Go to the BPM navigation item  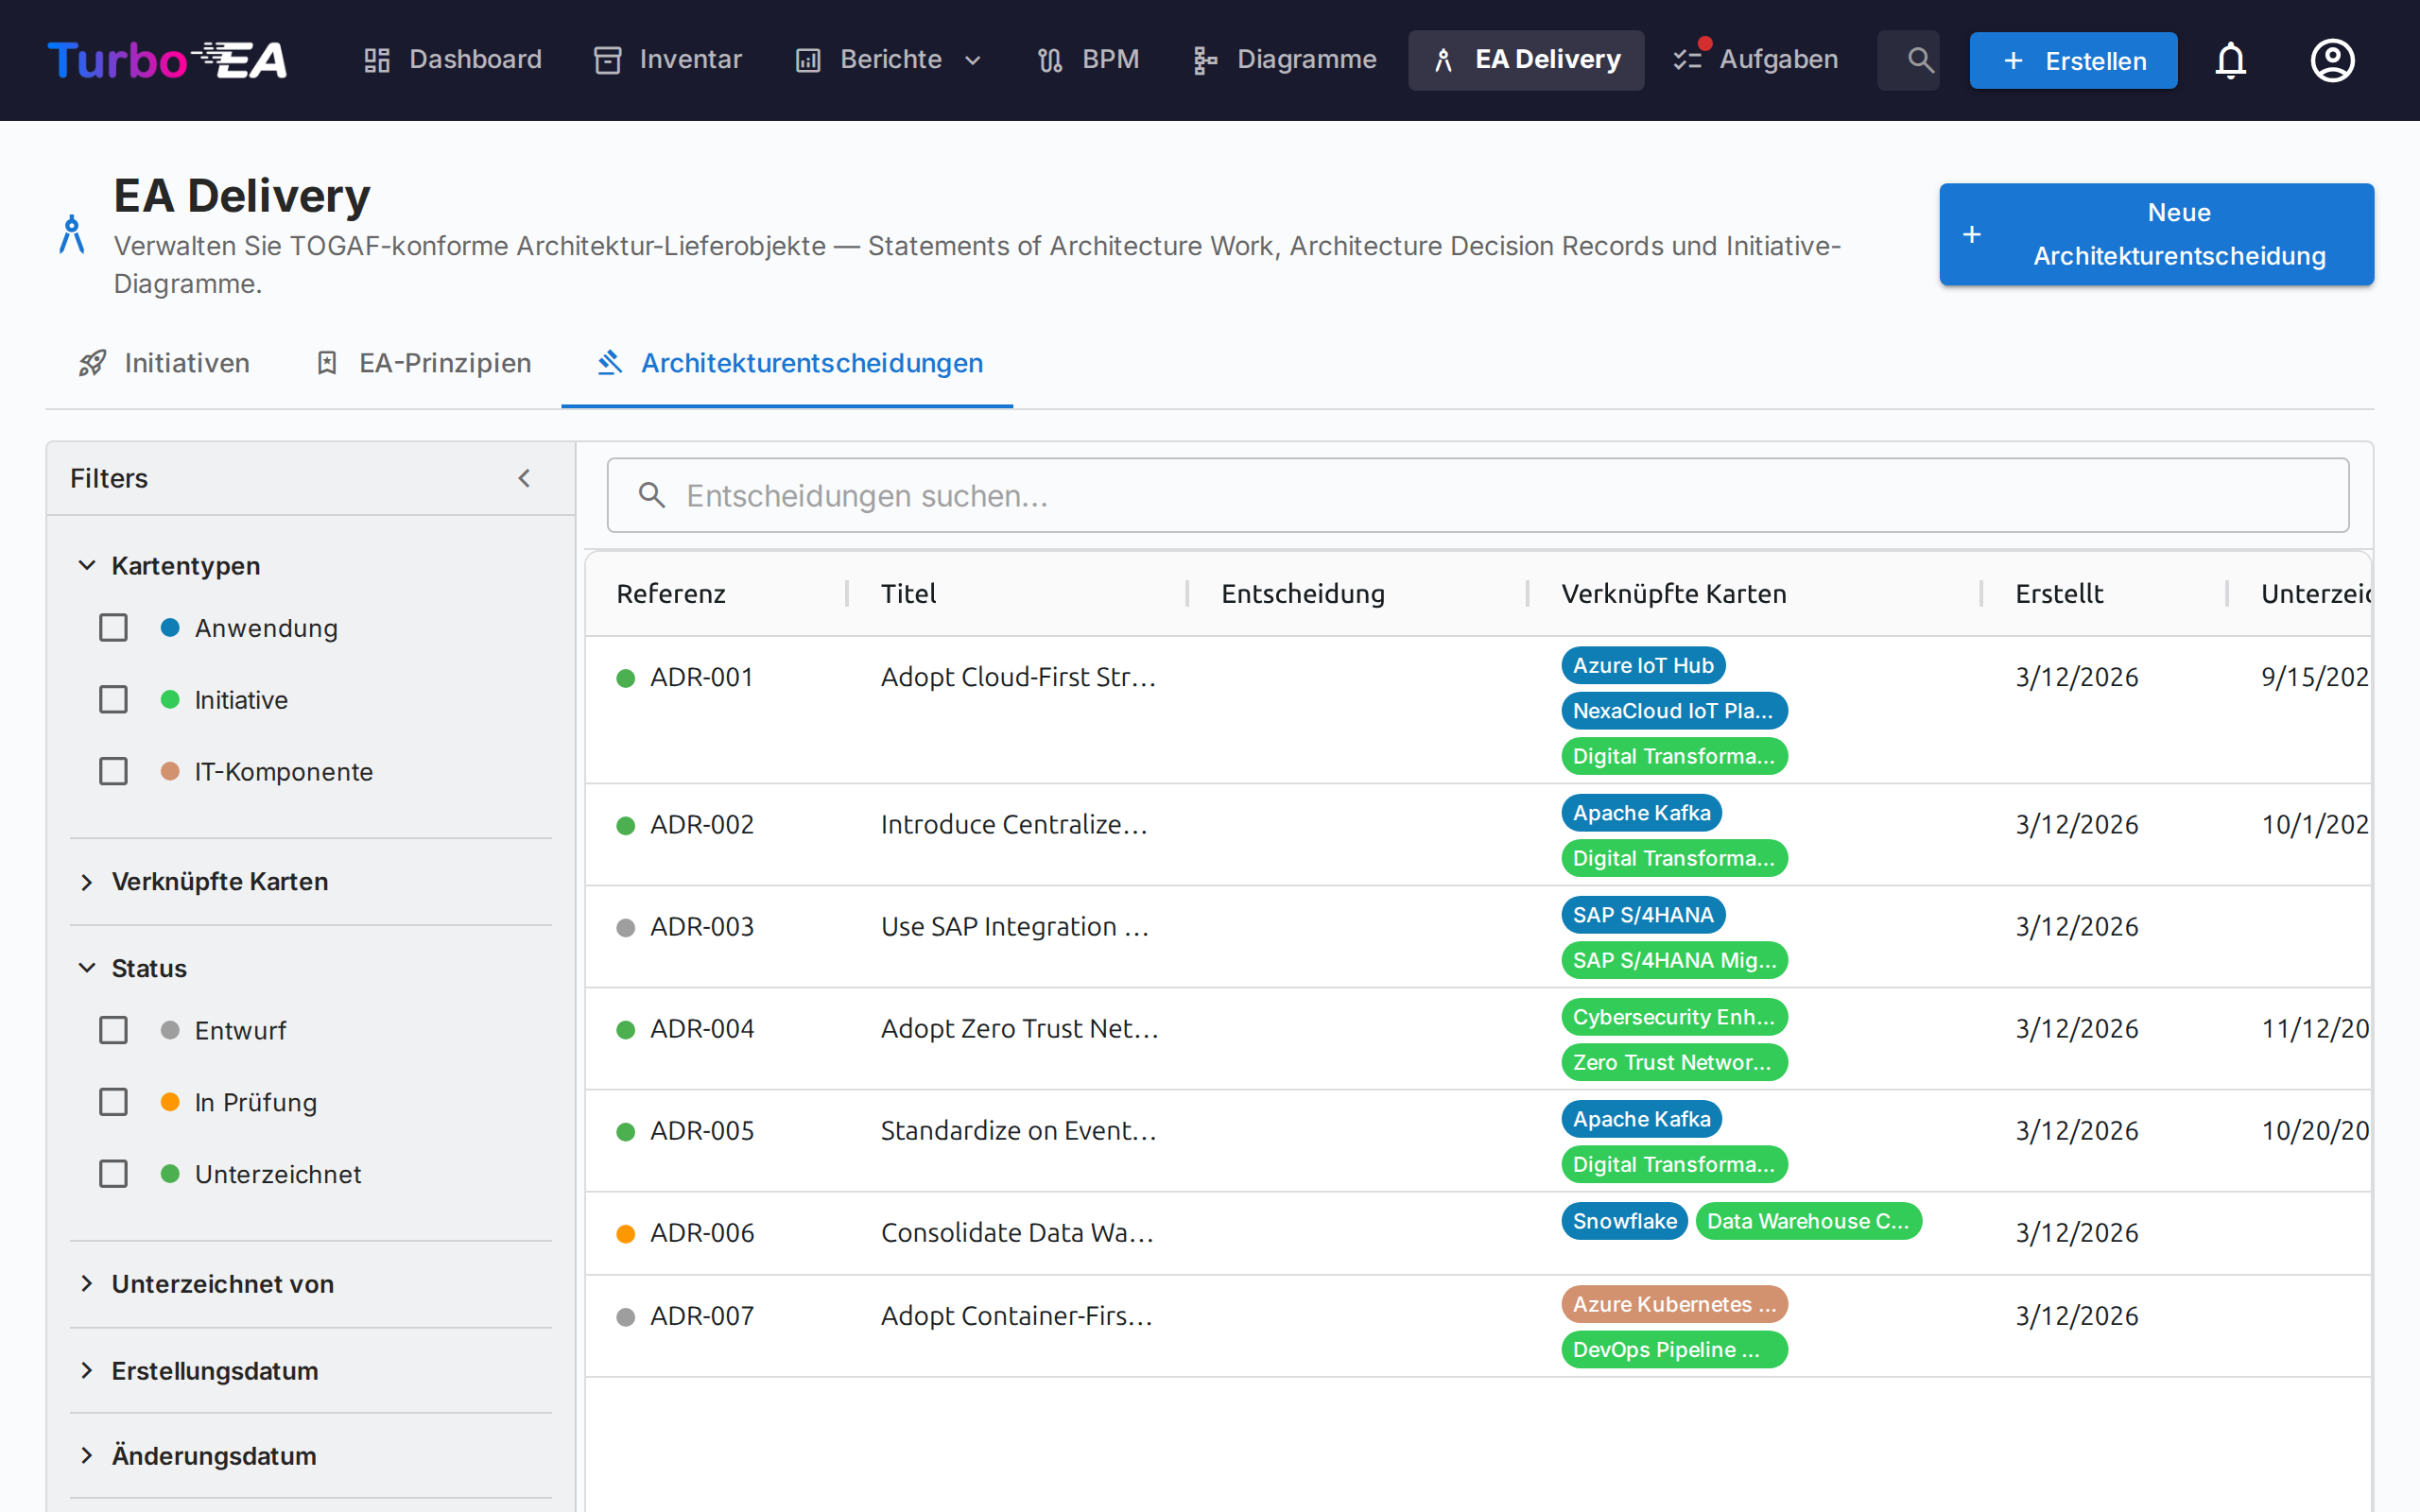point(1088,60)
